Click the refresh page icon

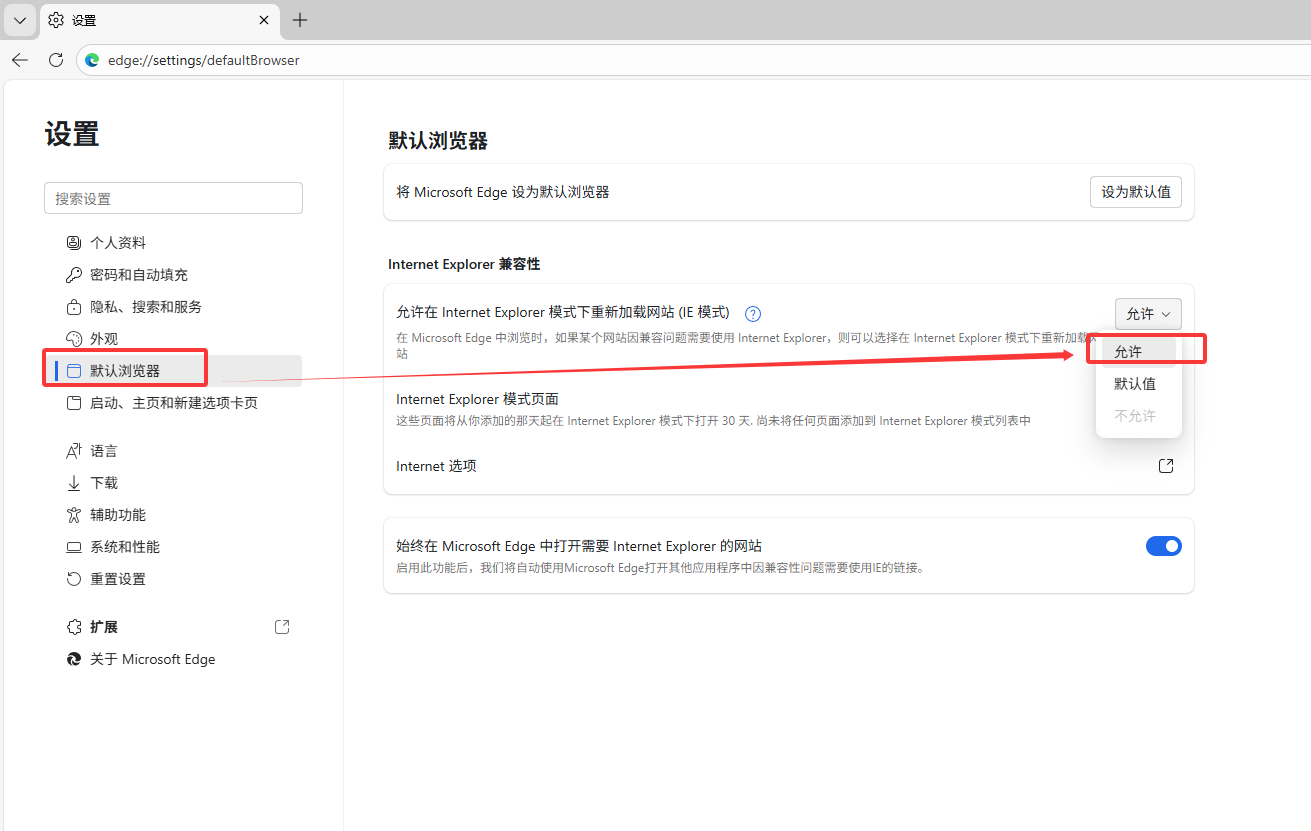pyautogui.click(x=56, y=60)
